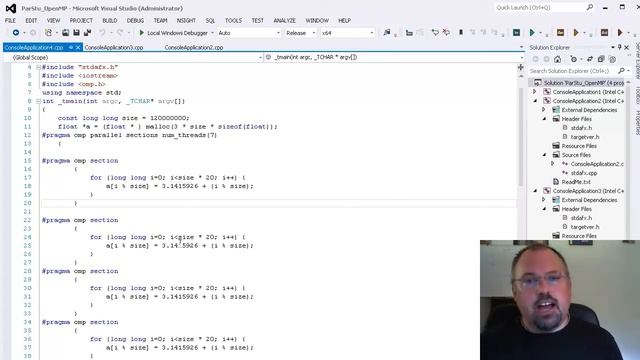Click the Find in Files toolbar icon

387,33
